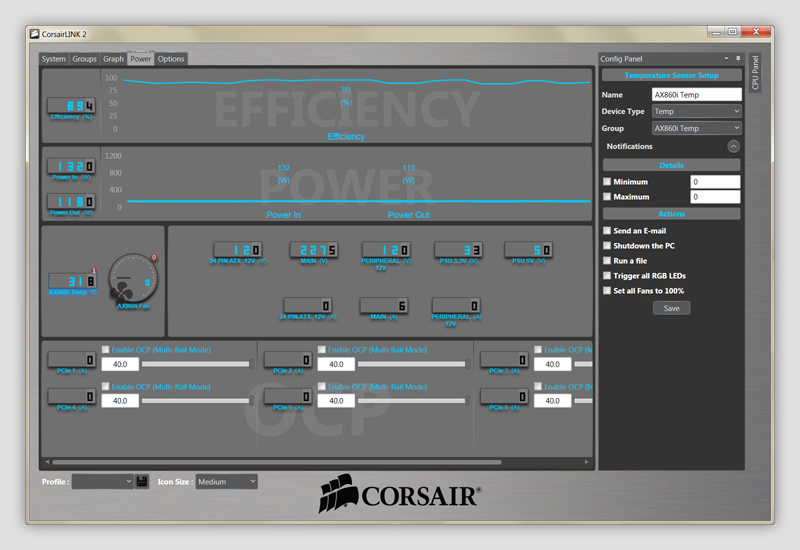Image resolution: width=800 pixels, height=550 pixels.
Task: Click the Power Out (W) digital readout
Action: [x=71, y=202]
